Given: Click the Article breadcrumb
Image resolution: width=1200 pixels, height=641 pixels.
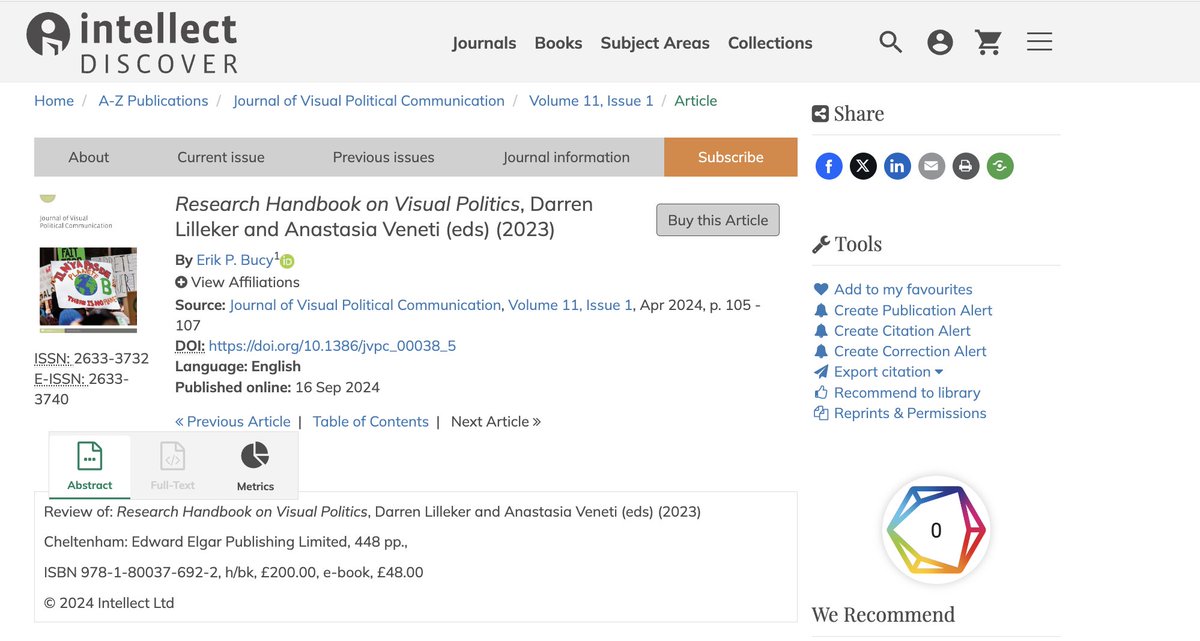Looking at the screenshot, I should 696,101.
